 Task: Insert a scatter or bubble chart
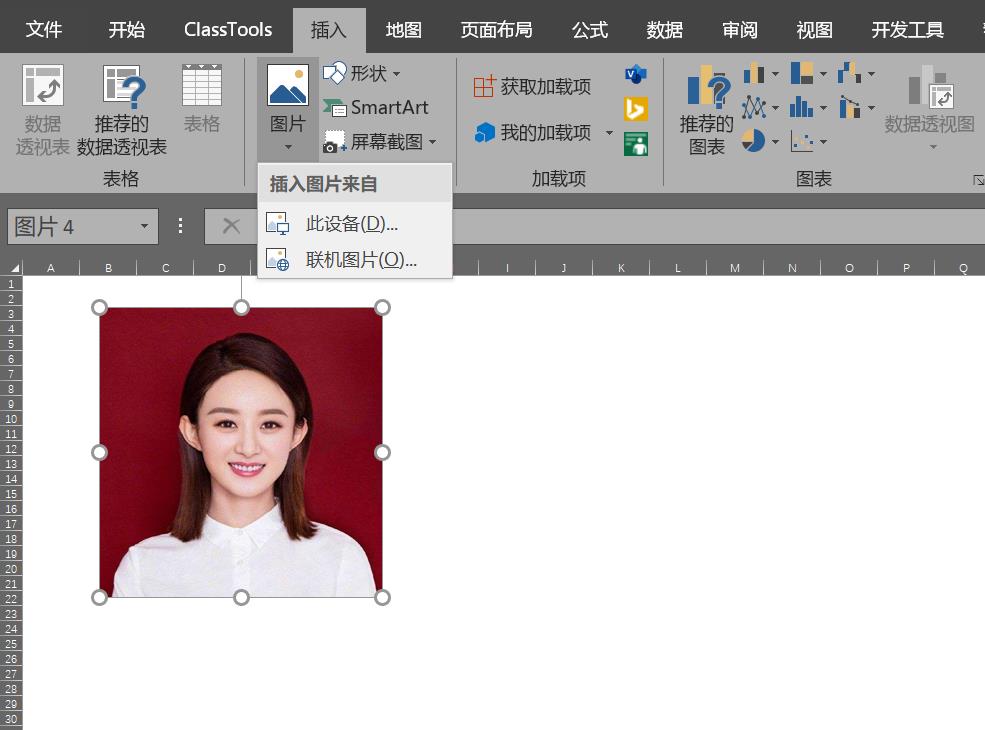pos(802,142)
